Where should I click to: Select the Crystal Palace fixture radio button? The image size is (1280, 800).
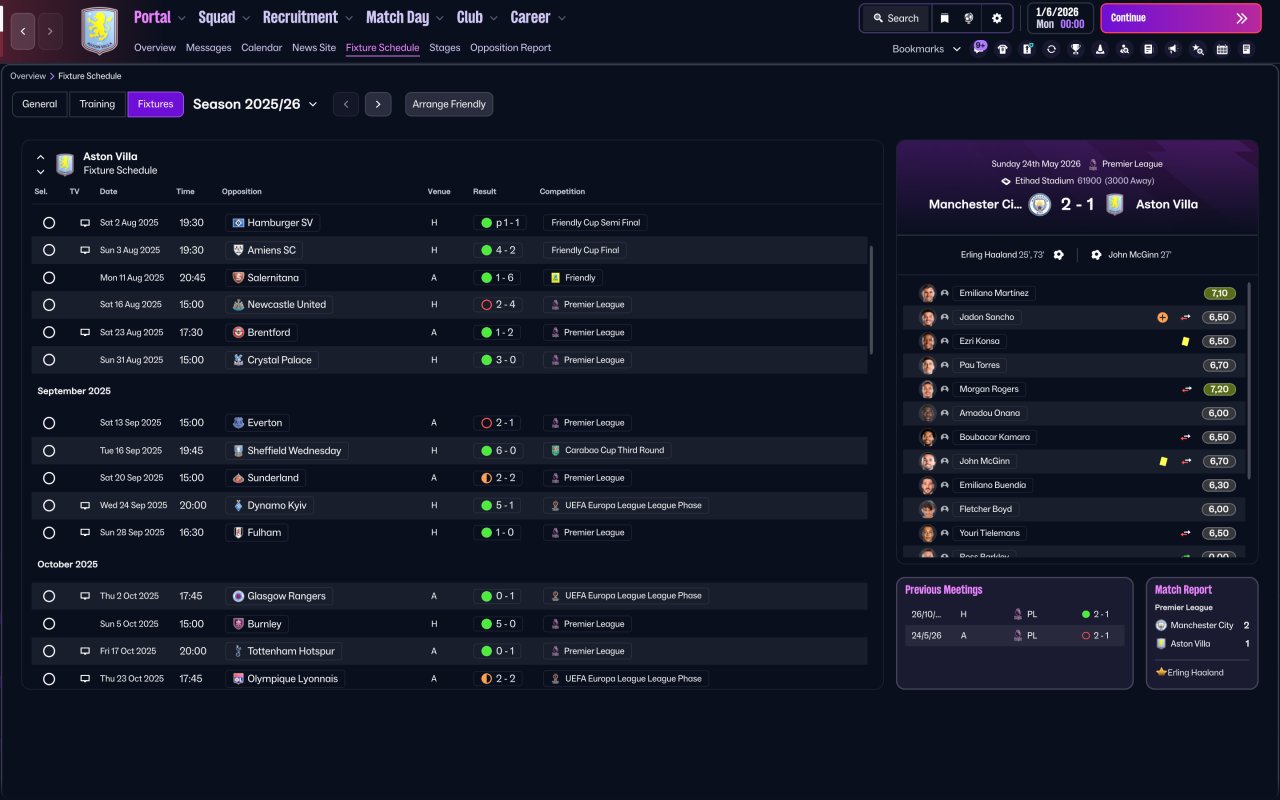tap(49, 360)
